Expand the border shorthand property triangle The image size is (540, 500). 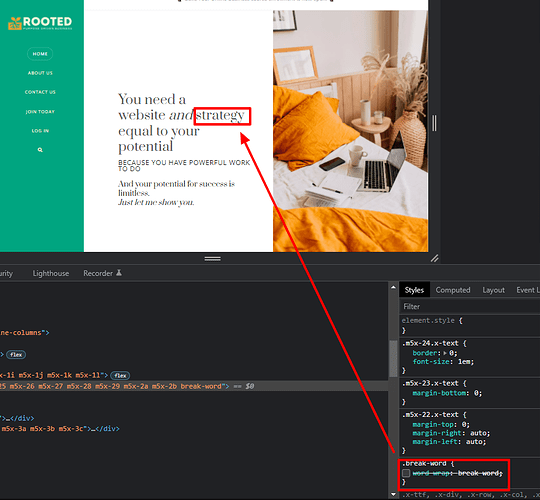point(445,353)
